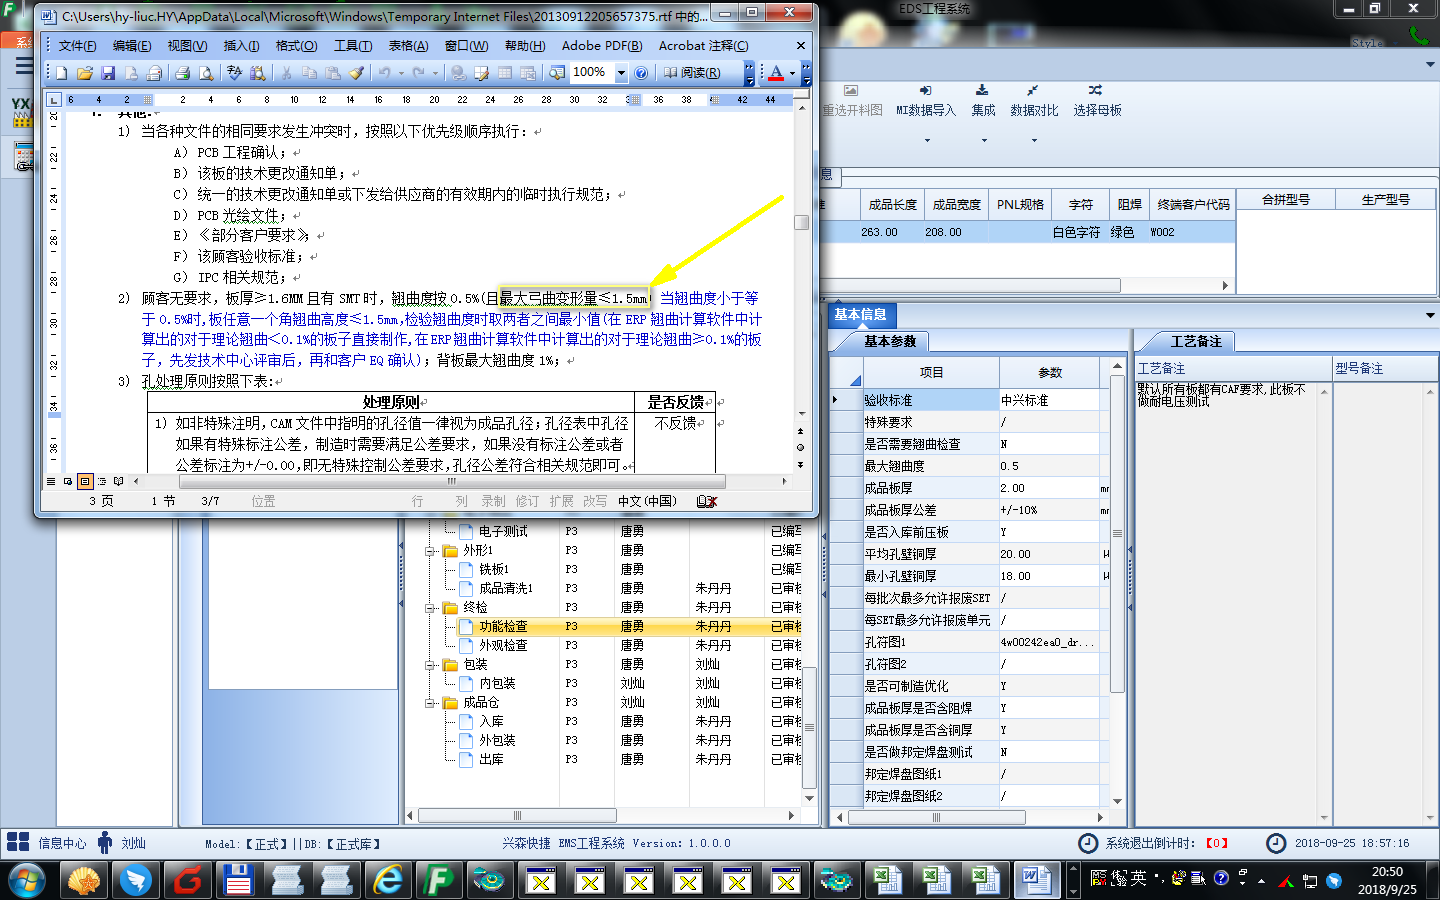Viewport: 1440px width, 900px height.
Task: Click the 集成 toolbar button
Action: 983,102
